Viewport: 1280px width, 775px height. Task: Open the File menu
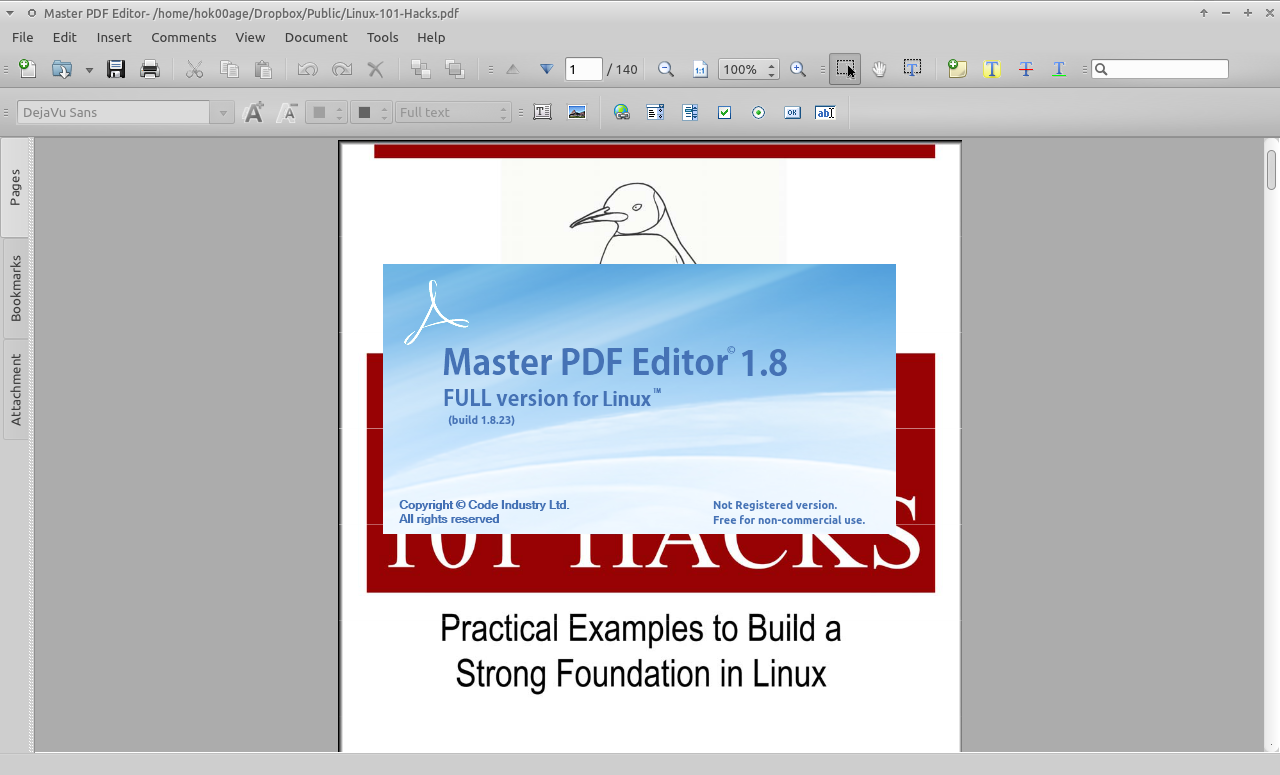coord(22,37)
